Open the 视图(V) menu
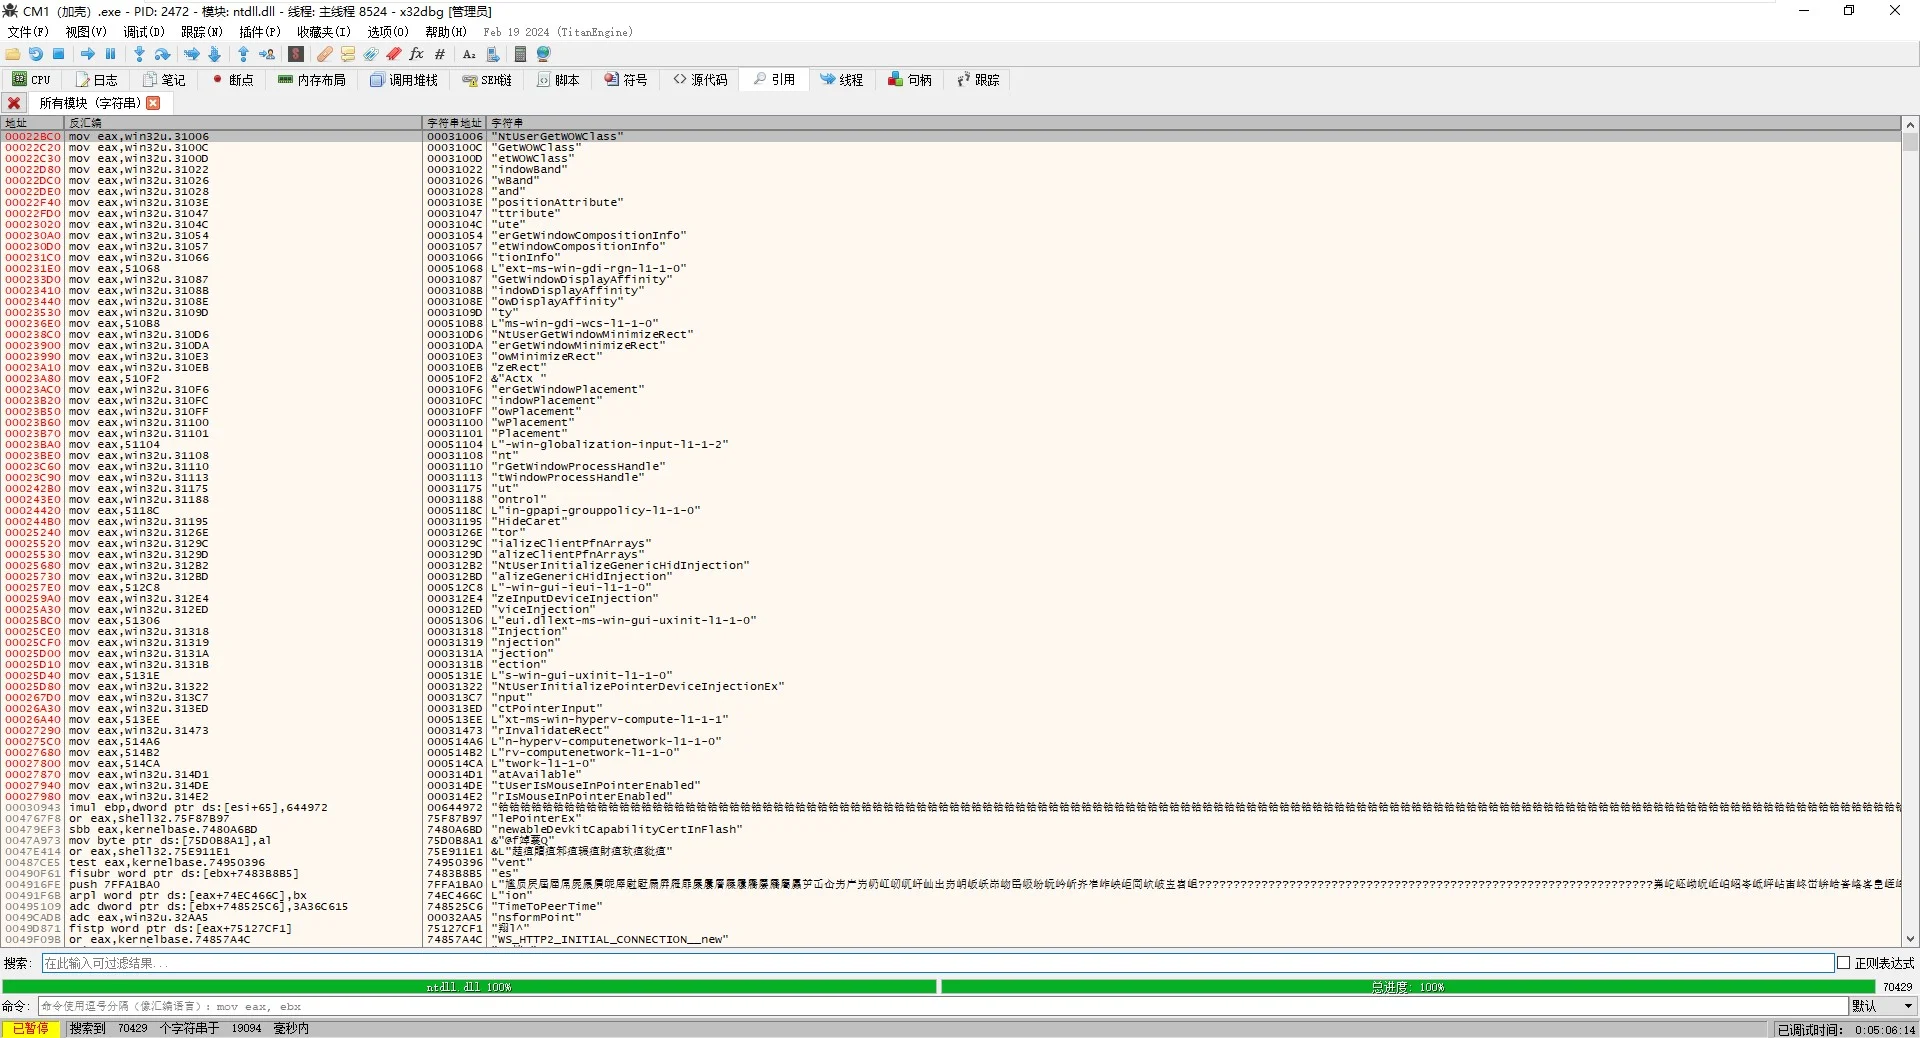Screen dimensions: 1920x1038 [x=86, y=32]
